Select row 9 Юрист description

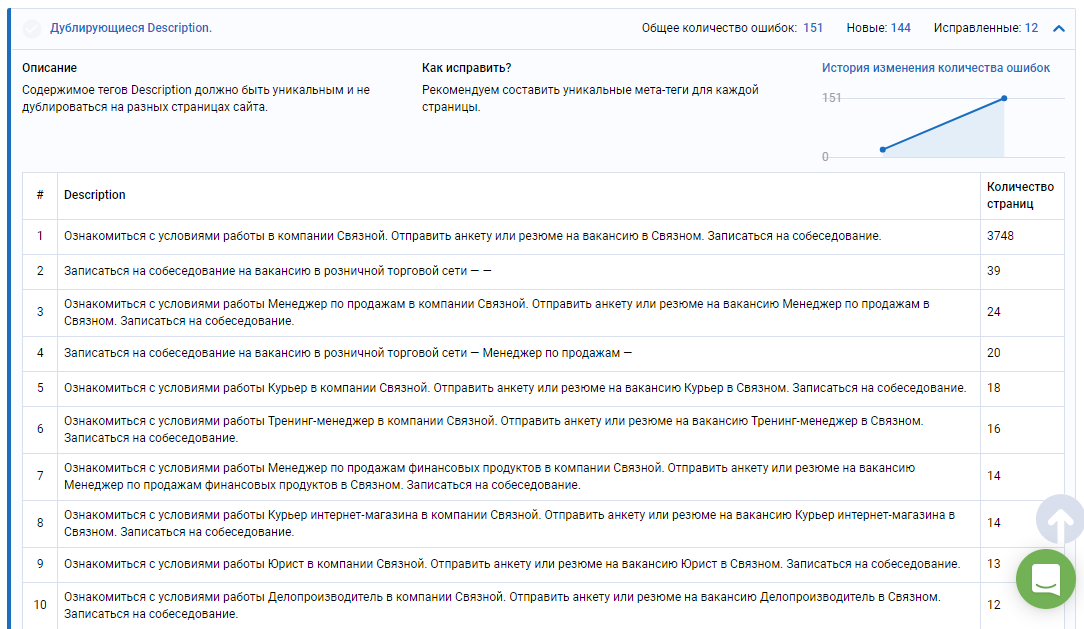[512, 564]
